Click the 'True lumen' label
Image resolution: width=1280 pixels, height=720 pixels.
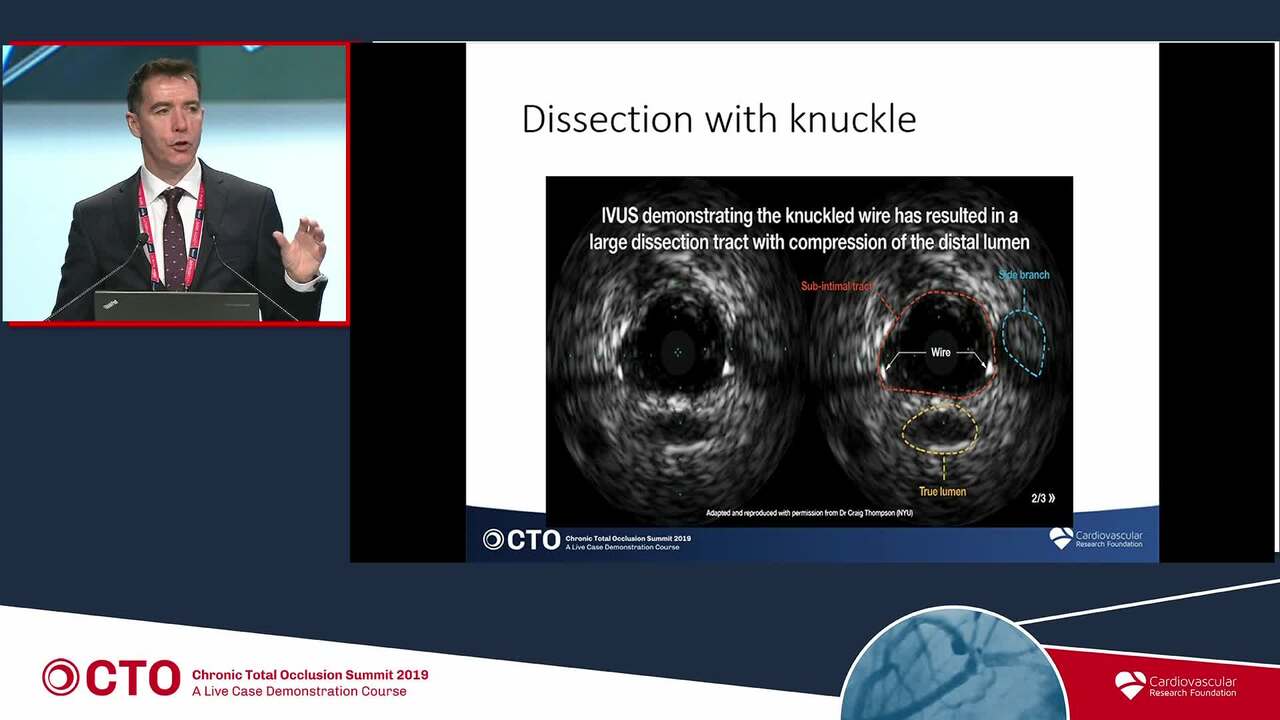coord(942,491)
